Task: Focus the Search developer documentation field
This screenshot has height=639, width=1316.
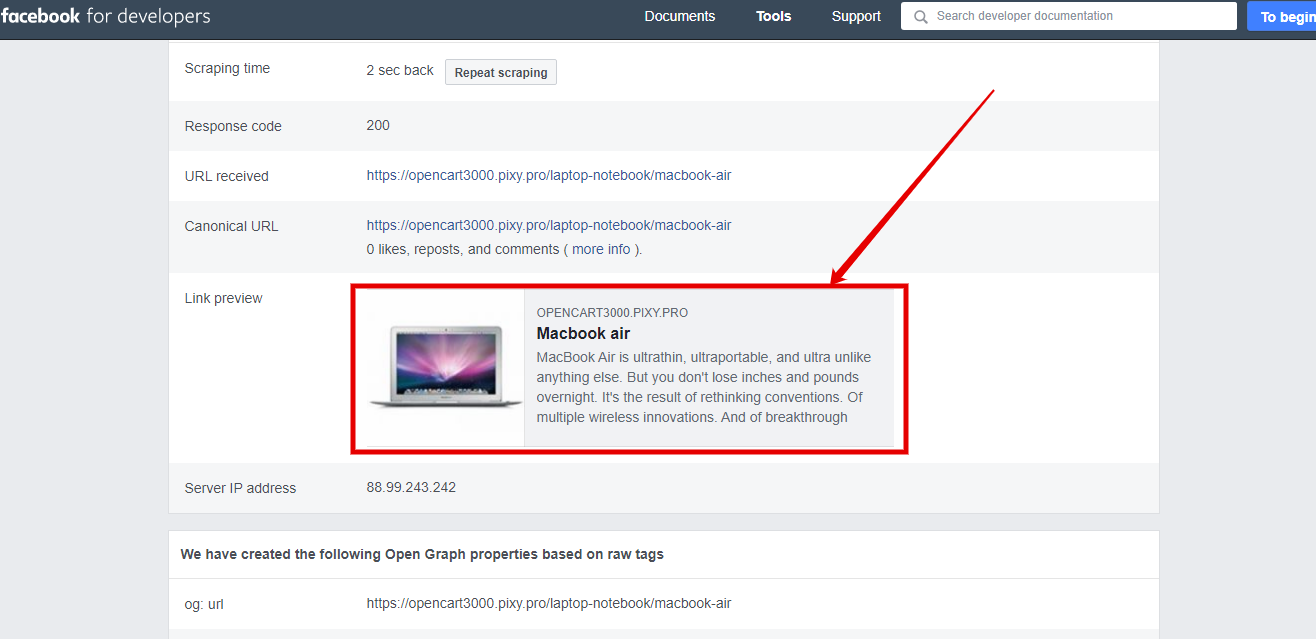Action: coord(1069,16)
